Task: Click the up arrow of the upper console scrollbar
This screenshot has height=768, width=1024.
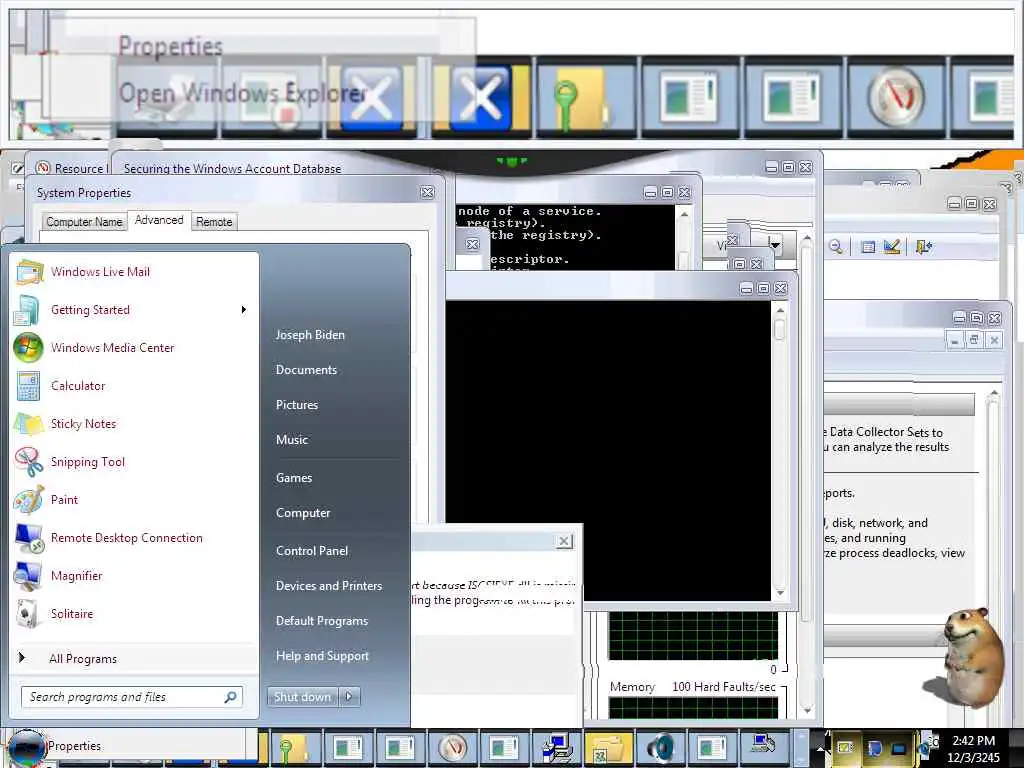Action: coord(684,214)
